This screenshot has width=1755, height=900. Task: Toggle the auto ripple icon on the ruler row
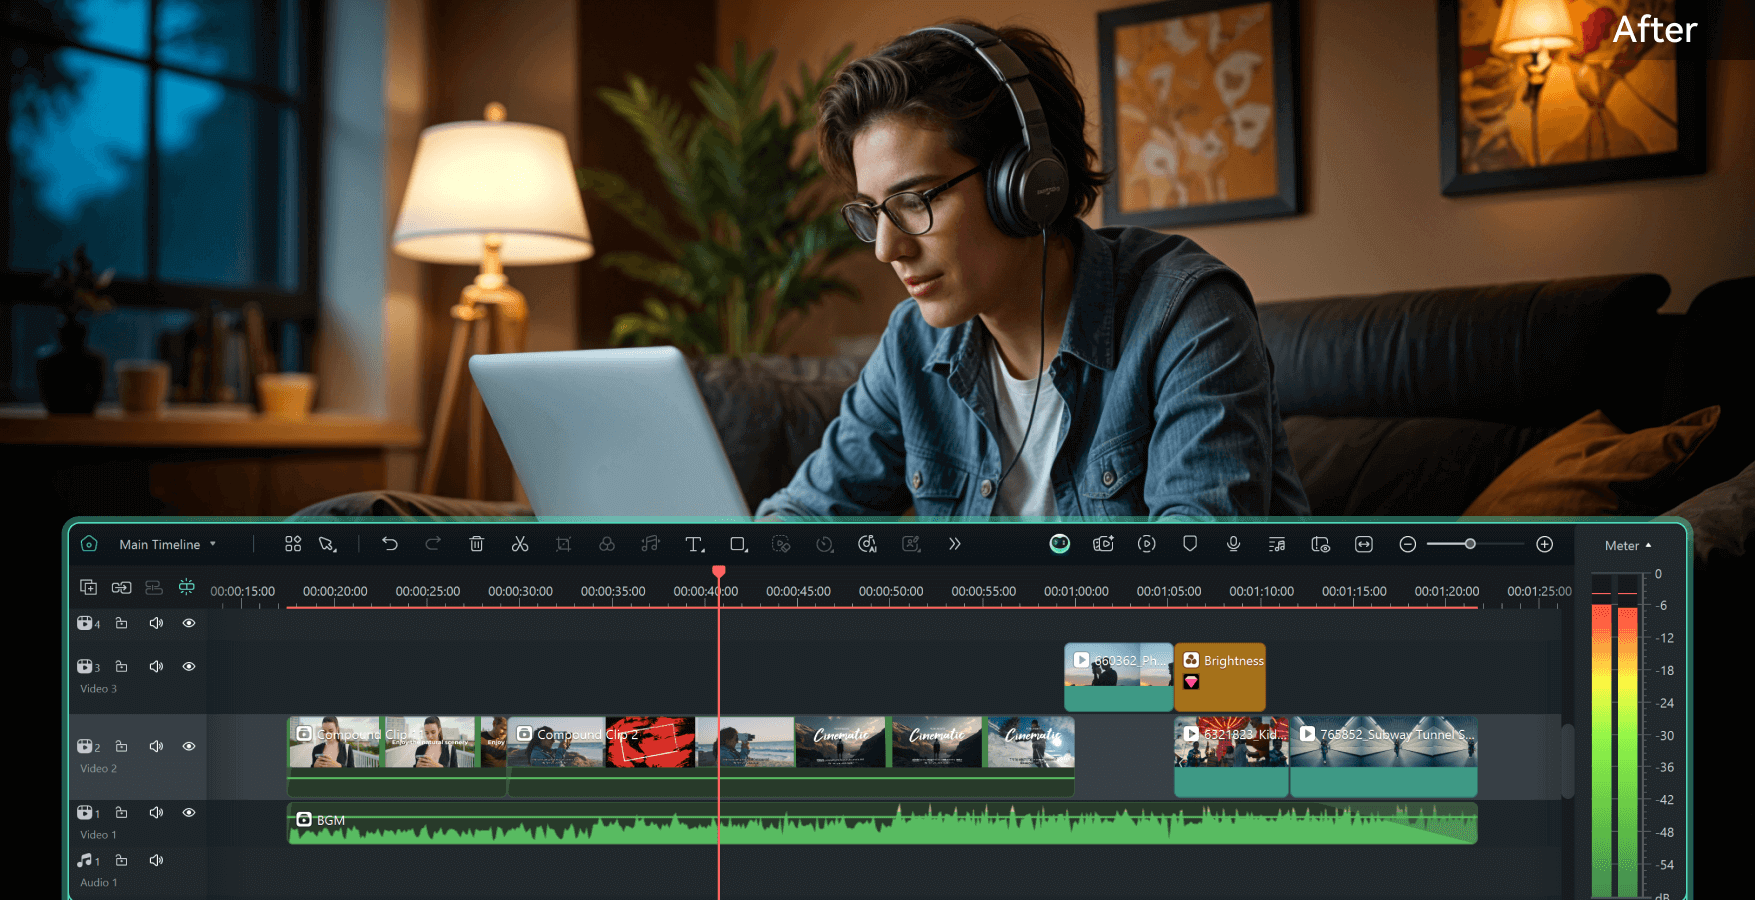154,587
